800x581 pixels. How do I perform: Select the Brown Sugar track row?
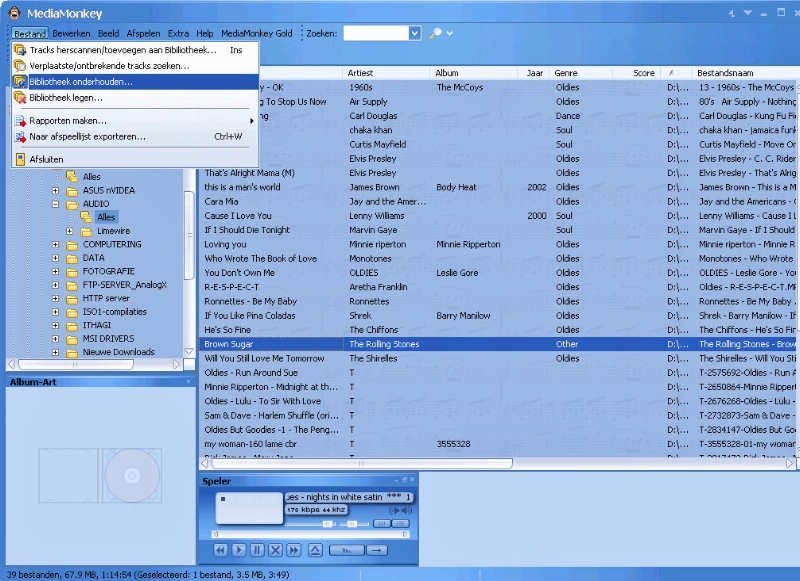pos(497,344)
